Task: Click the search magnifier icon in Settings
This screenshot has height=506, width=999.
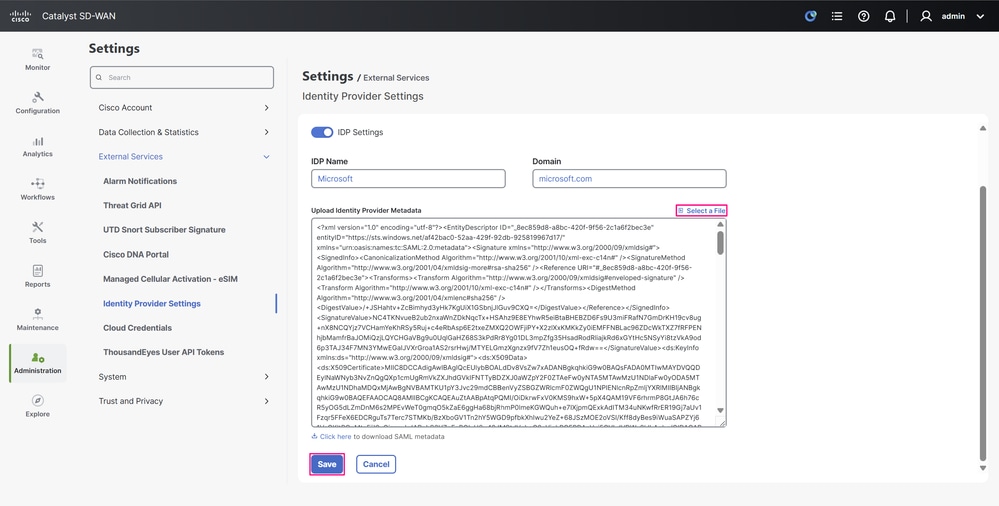Action: [99, 77]
